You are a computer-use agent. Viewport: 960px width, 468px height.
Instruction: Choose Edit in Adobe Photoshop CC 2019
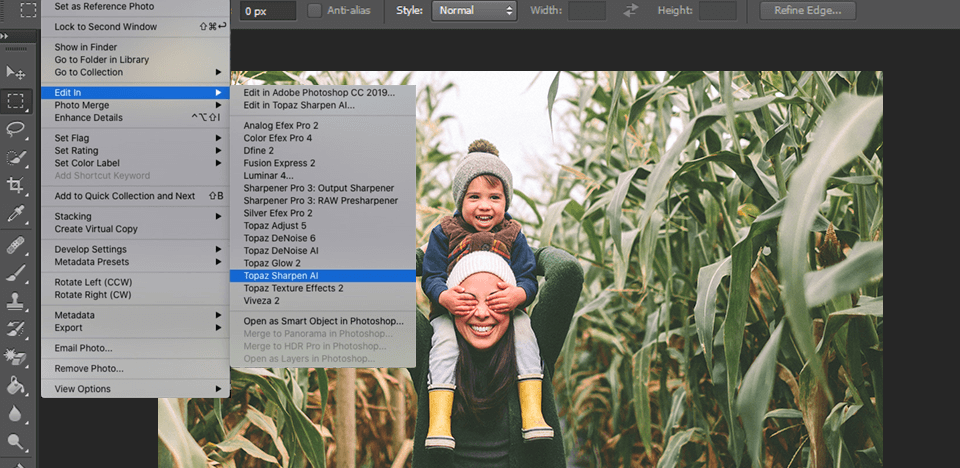[323, 92]
